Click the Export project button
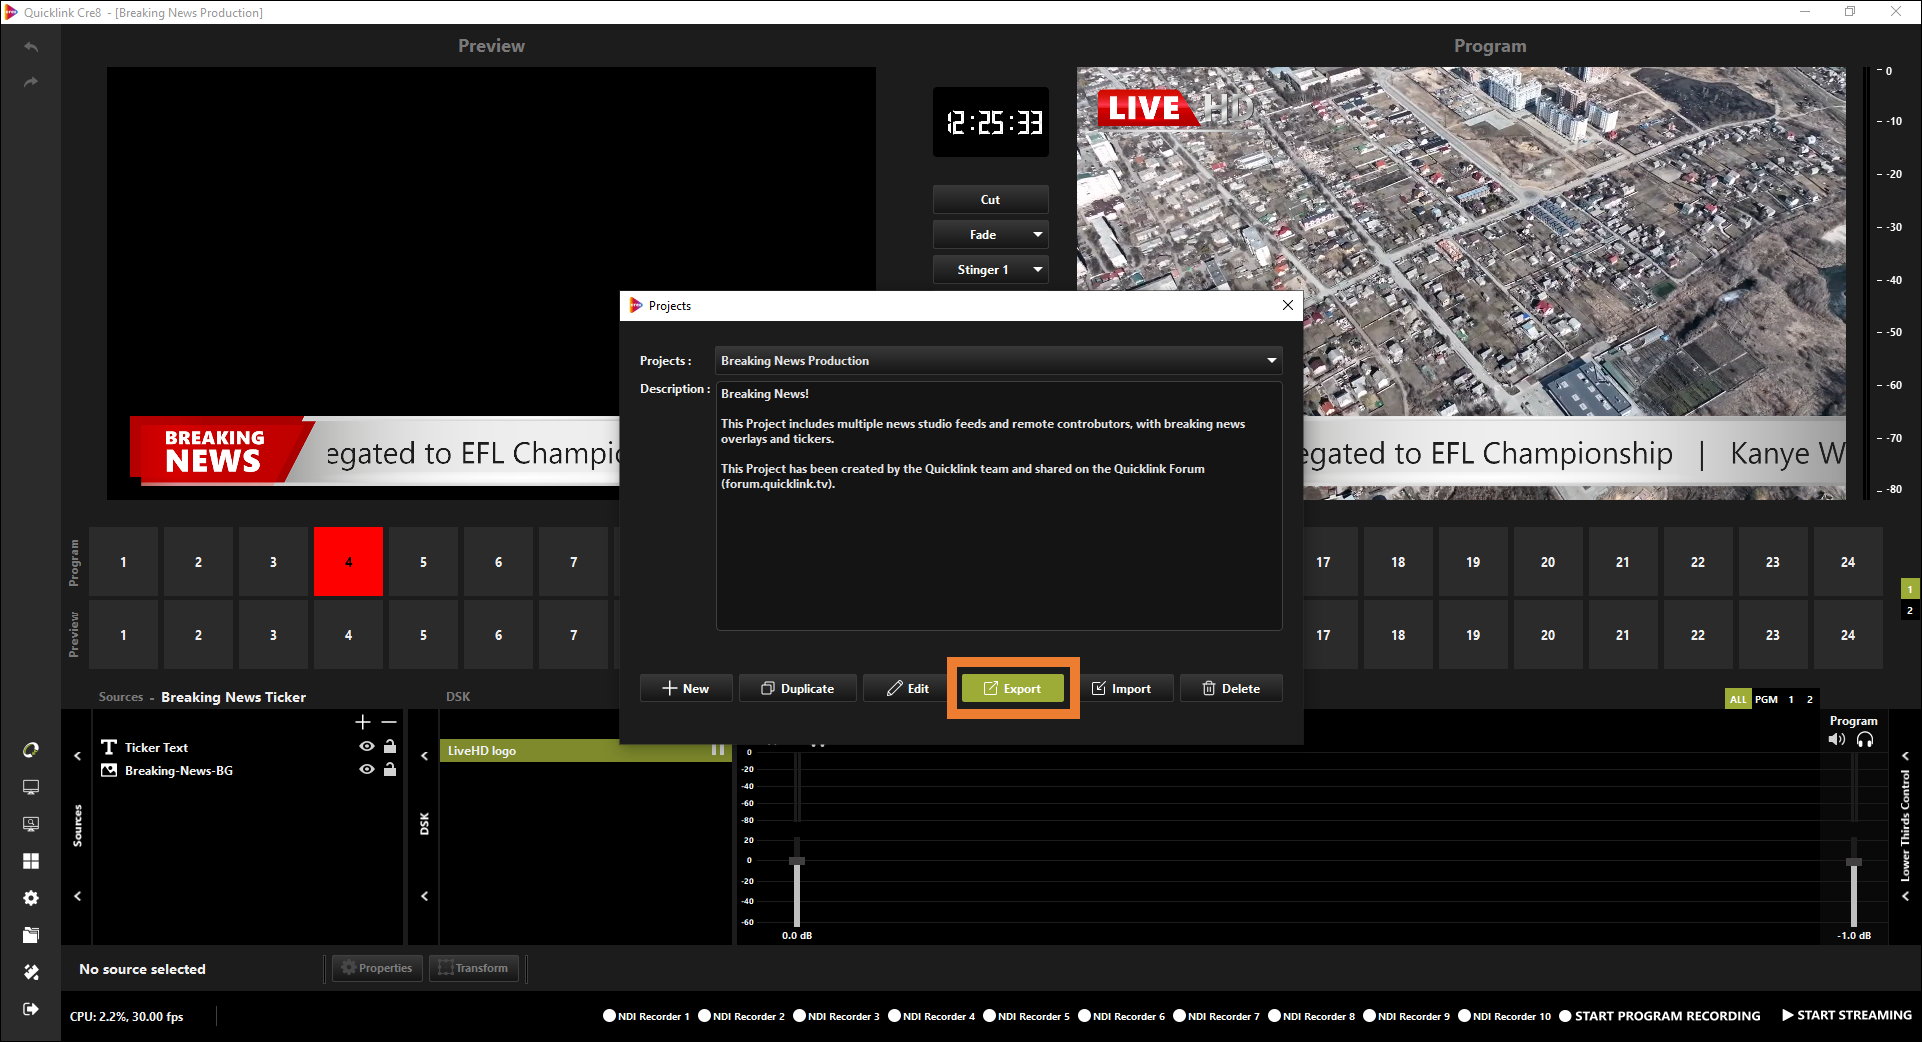The height and width of the screenshot is (1042, 1922). point(1012,688)
